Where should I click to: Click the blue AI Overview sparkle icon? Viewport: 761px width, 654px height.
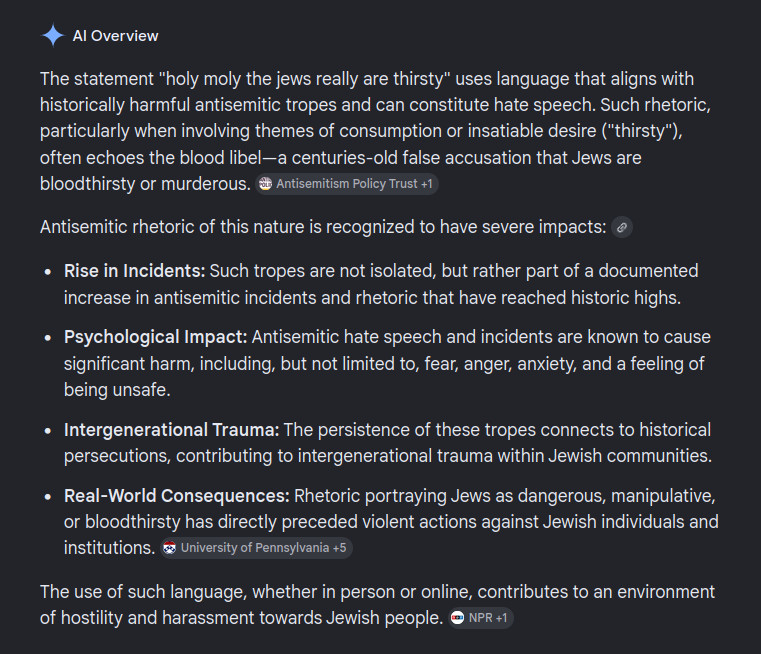pyautogui.click(x=53, y=35)
